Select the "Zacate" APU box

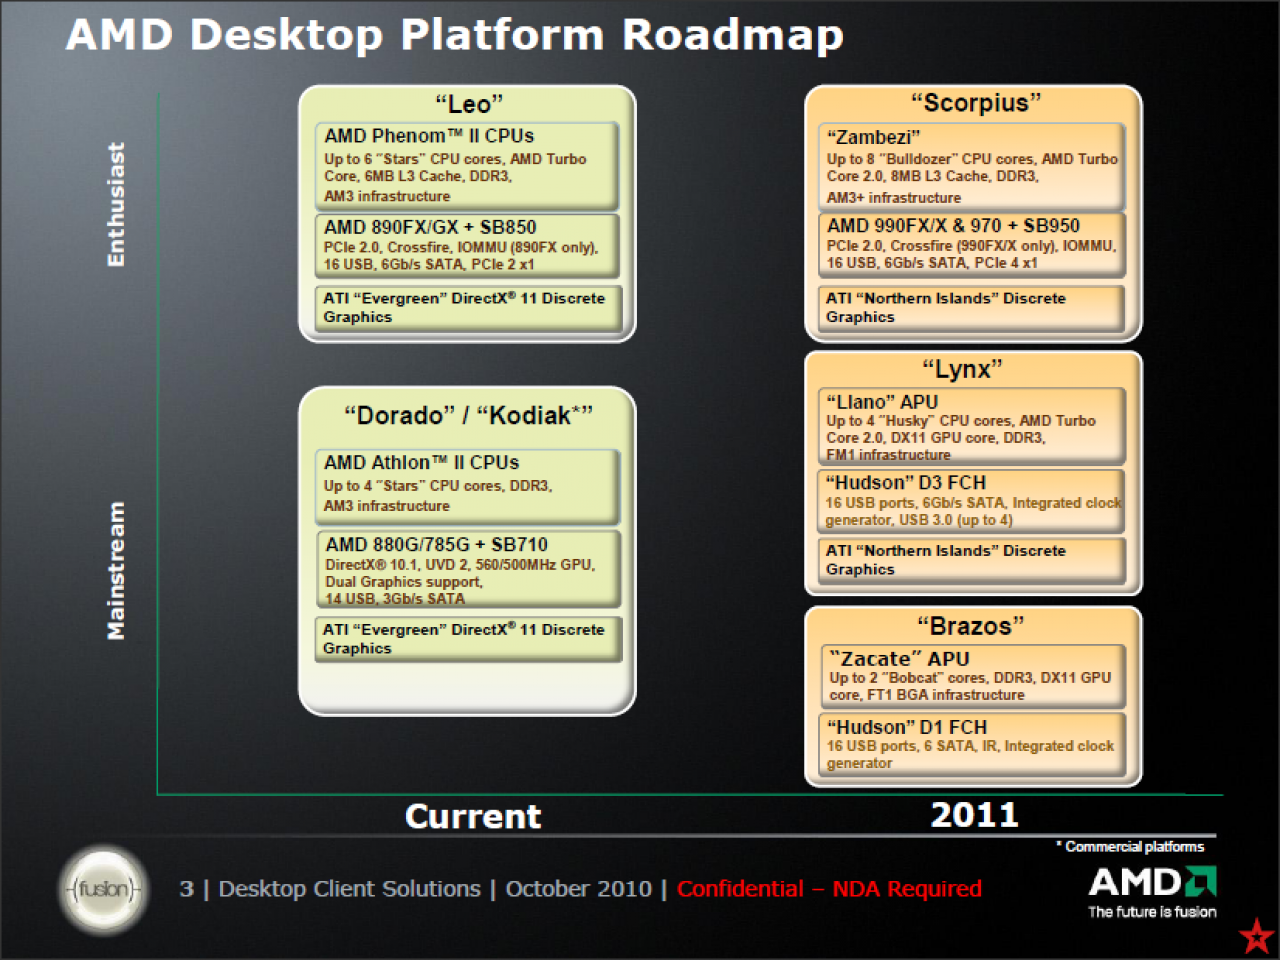[x=973, y=677]
